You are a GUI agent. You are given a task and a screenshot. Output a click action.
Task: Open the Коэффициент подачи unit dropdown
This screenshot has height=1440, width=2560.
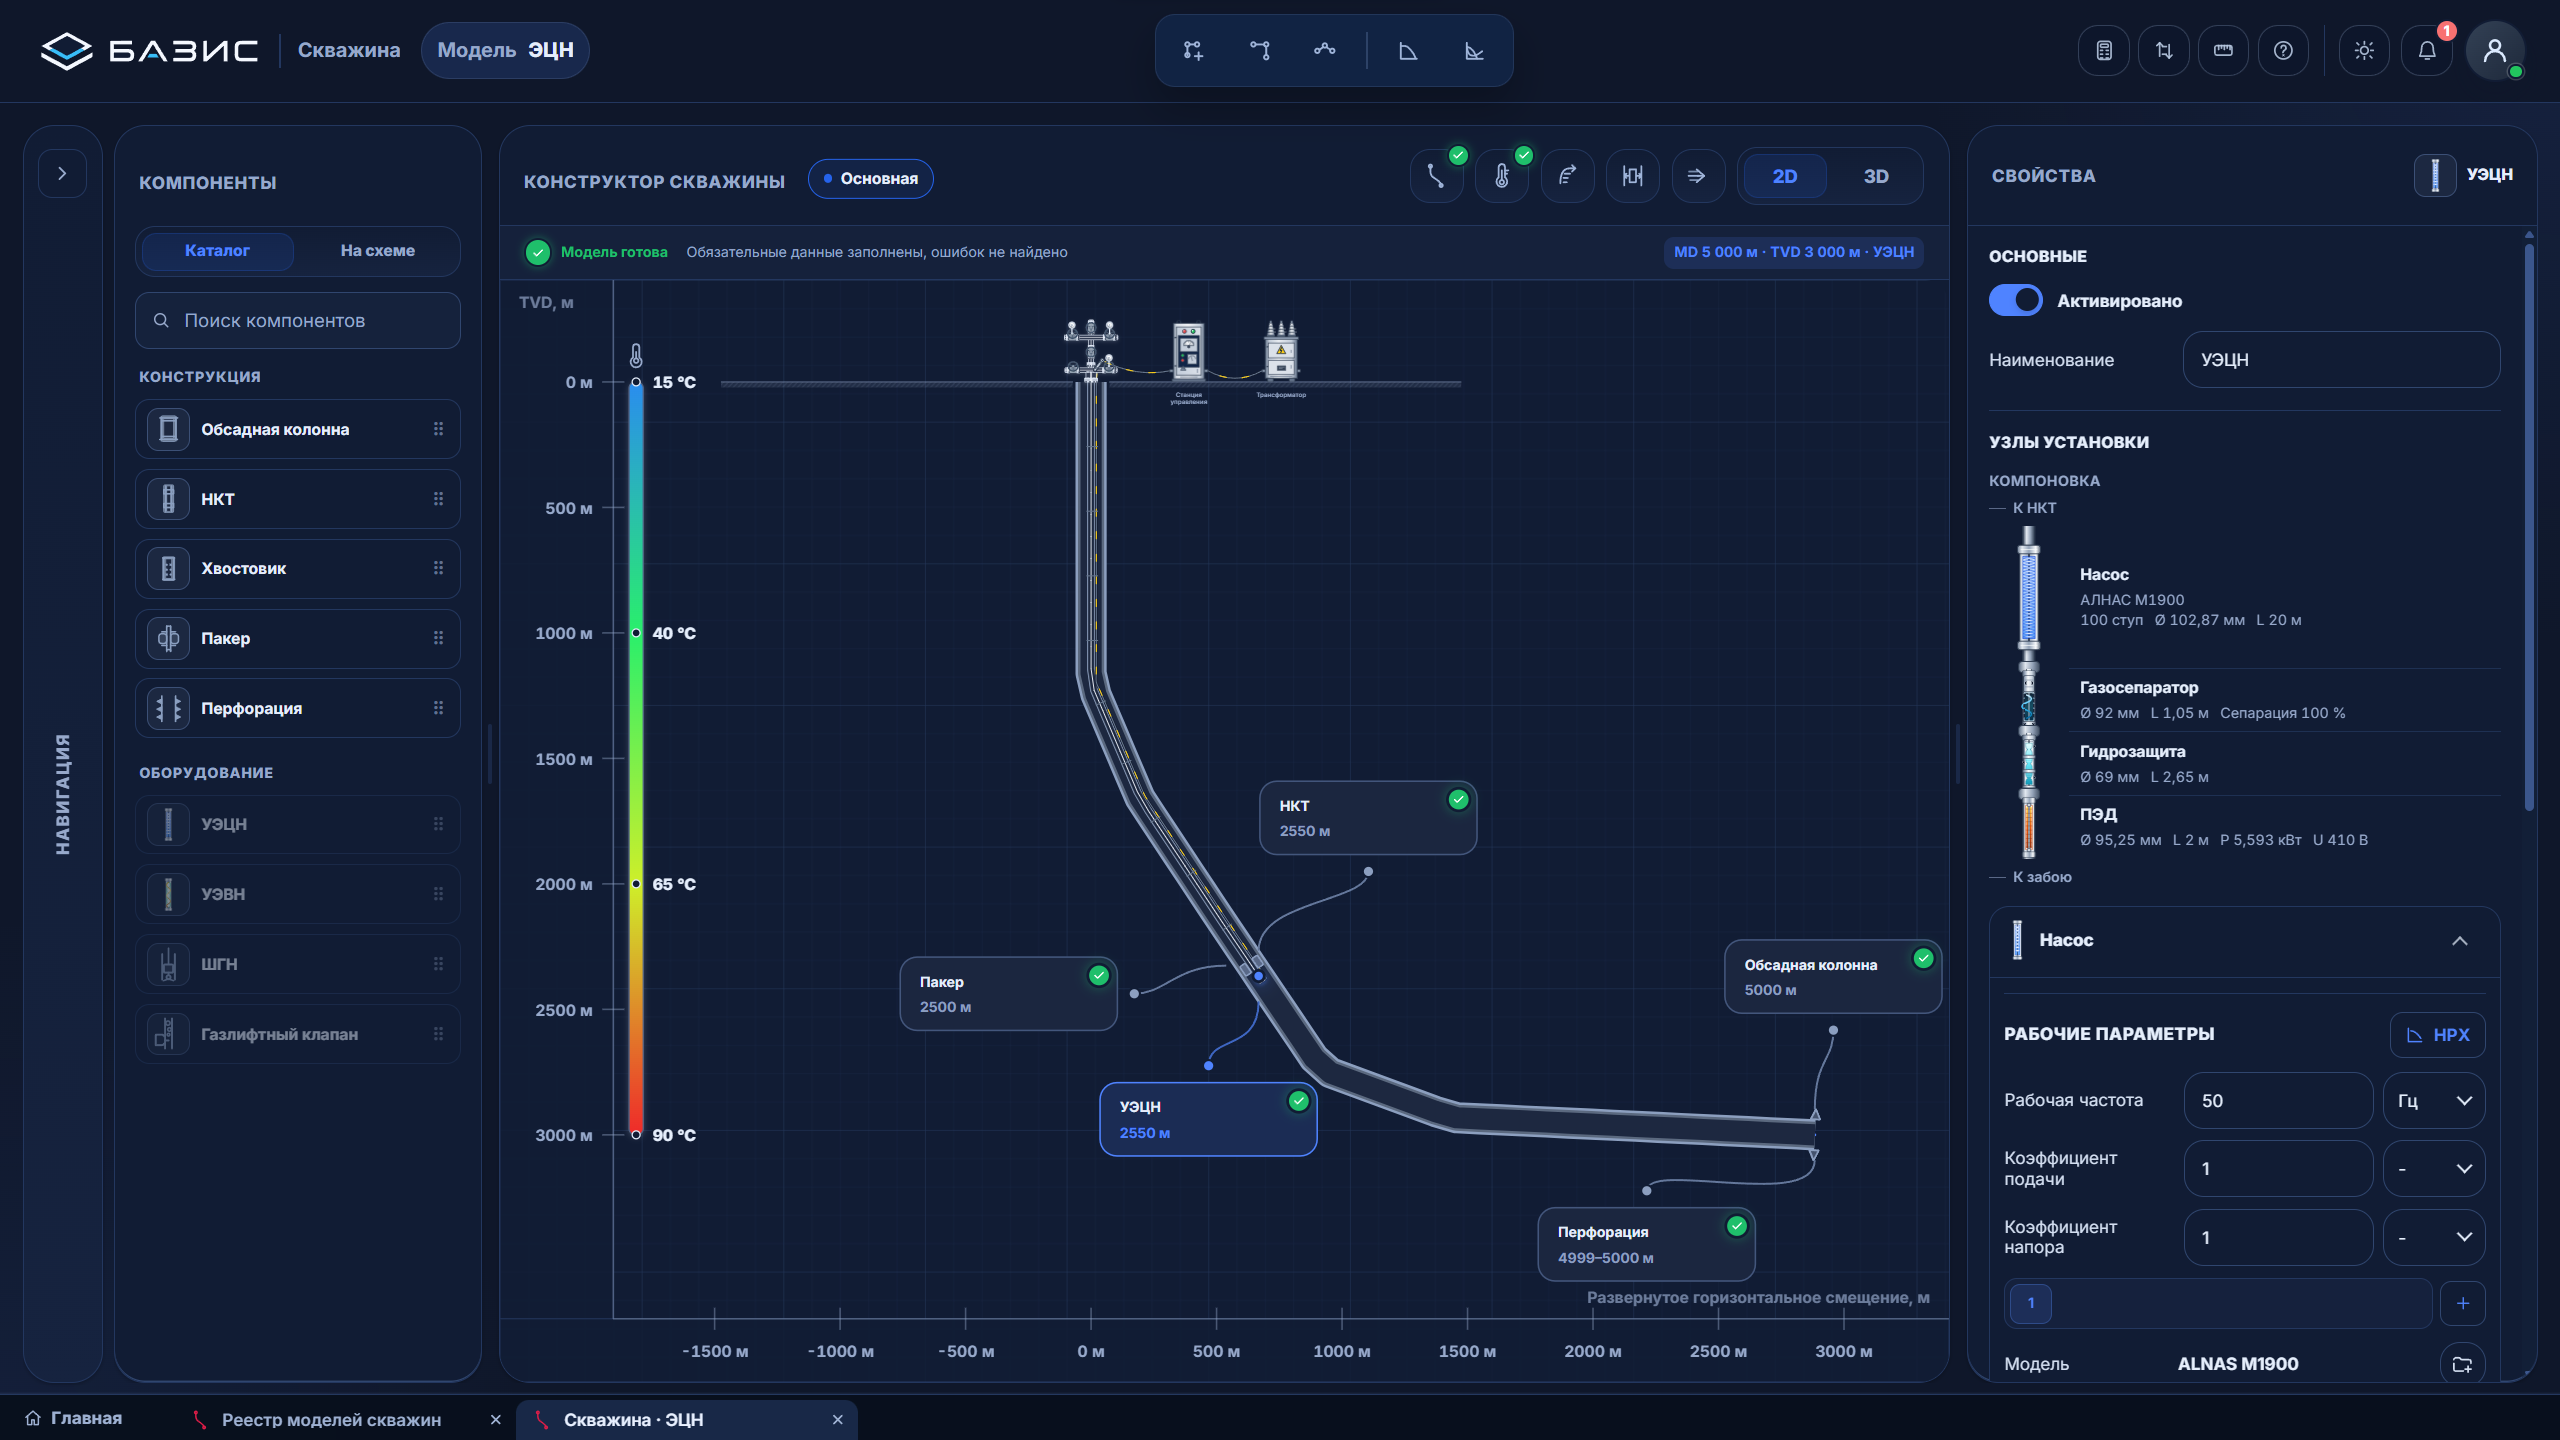2434,1169
